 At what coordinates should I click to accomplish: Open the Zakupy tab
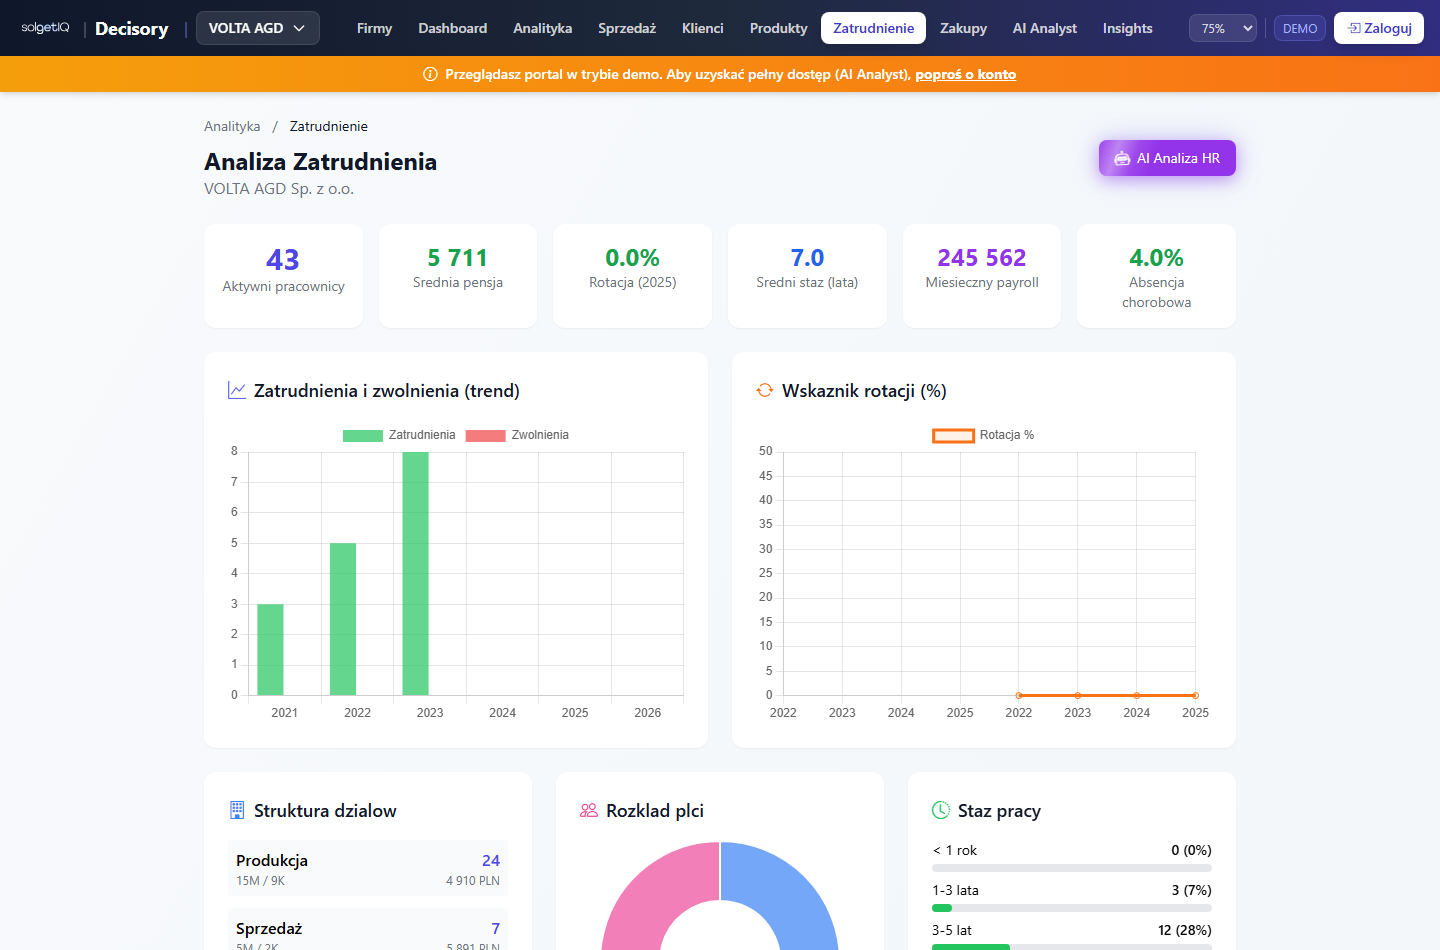point(964,28)
